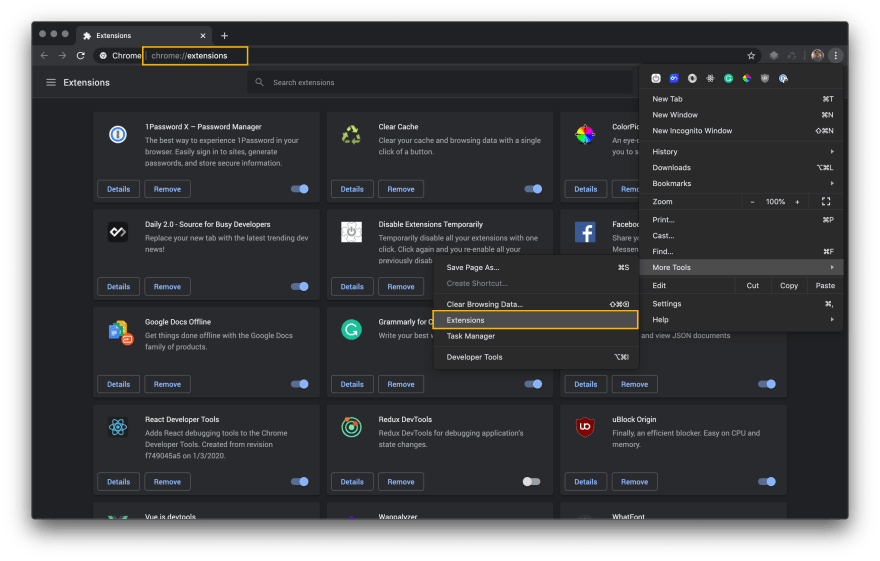The height and width of the screenshot is (561, 880).
Task: Click the Redux DevTools card icon
Action: (x=351, y=427)
